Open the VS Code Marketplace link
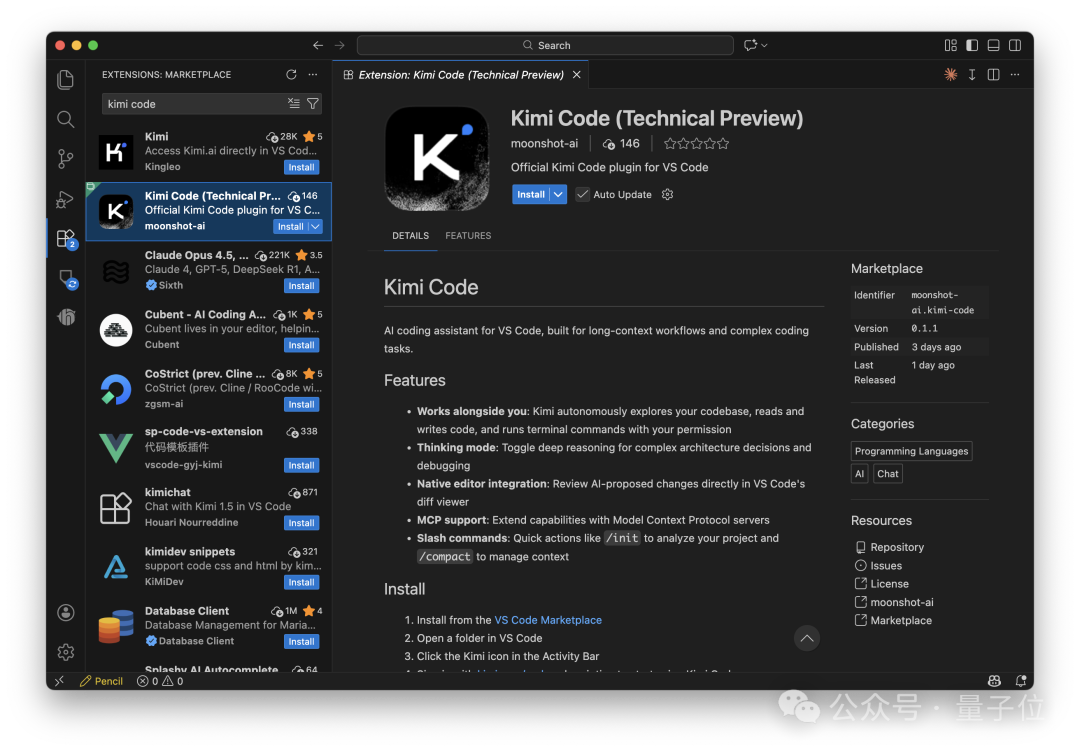Image resolution: width=1080 pixels, height=751 pixels. pos(548,620)
